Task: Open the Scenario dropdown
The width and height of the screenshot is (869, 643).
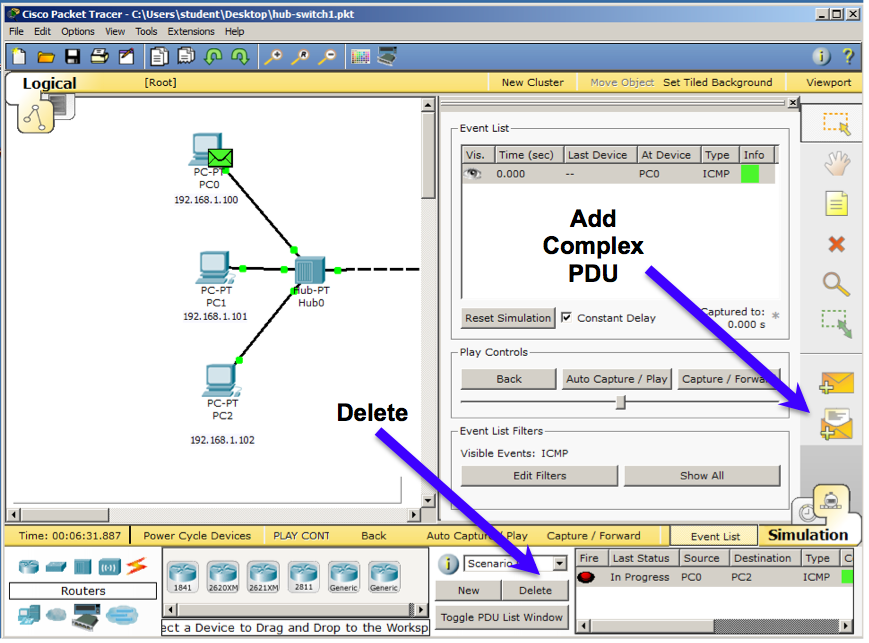Action: pos(560,564)
